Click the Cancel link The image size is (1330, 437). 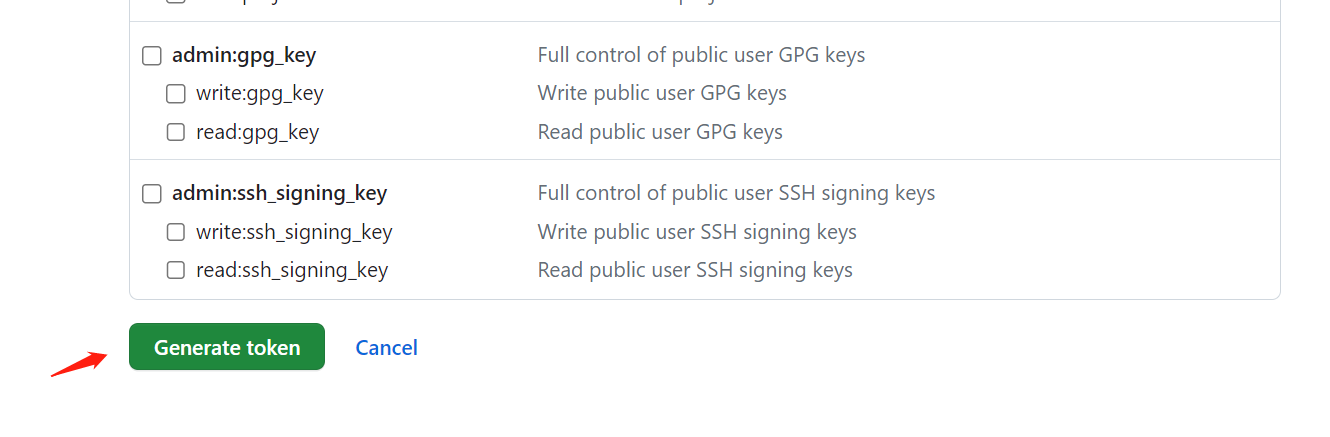387,347
